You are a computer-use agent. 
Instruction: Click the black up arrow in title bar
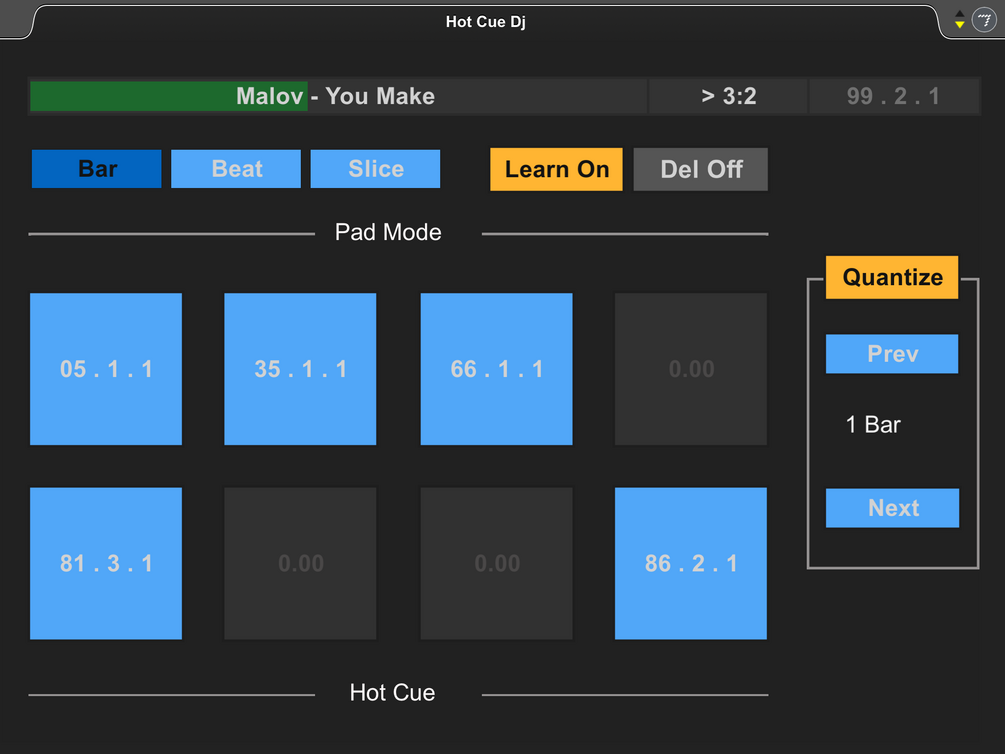[x=960, y=15]
